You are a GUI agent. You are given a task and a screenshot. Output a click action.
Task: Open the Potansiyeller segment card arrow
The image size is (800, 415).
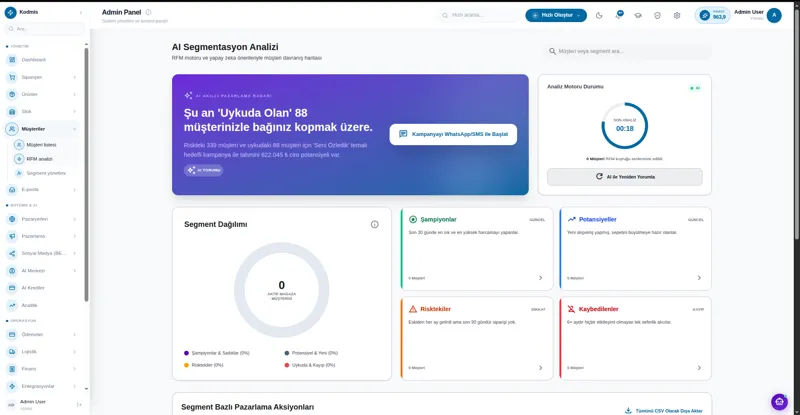(x=699, y=278)
